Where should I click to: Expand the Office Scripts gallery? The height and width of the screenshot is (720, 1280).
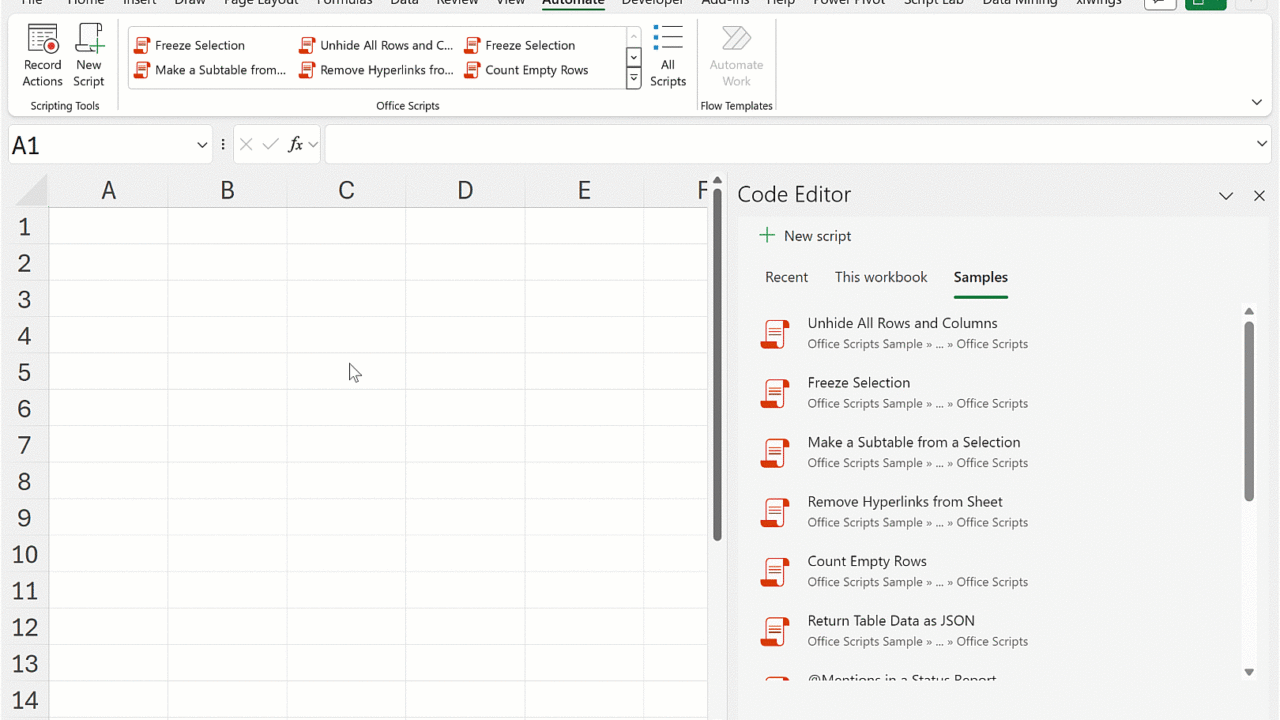(633, 79)
